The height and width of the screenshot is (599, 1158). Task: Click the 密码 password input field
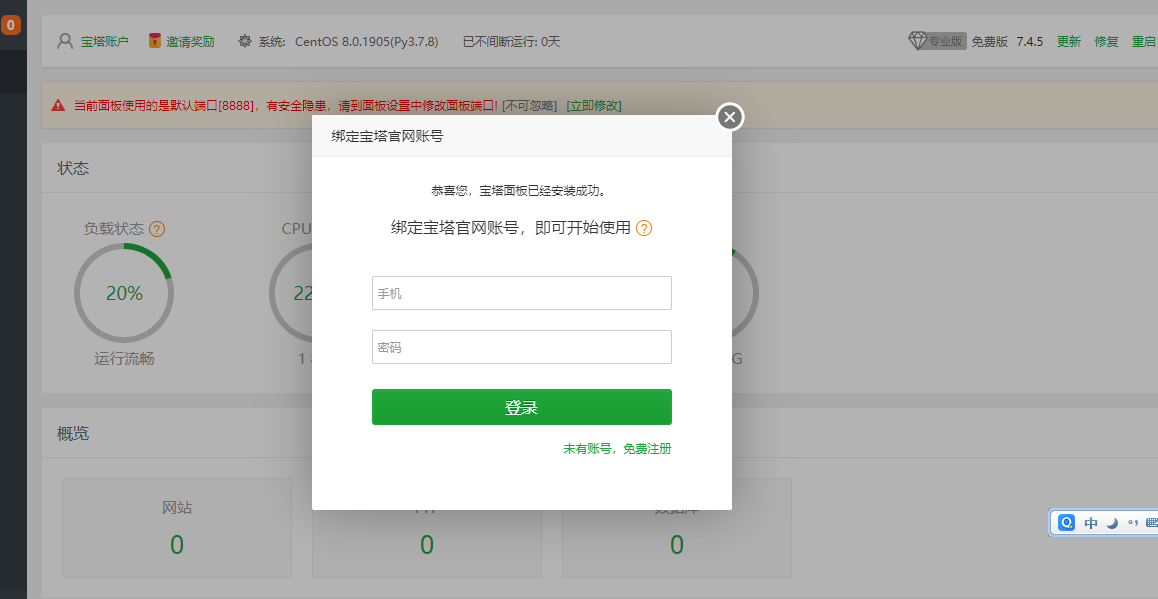pyautogui.click(x=521, y=347)
